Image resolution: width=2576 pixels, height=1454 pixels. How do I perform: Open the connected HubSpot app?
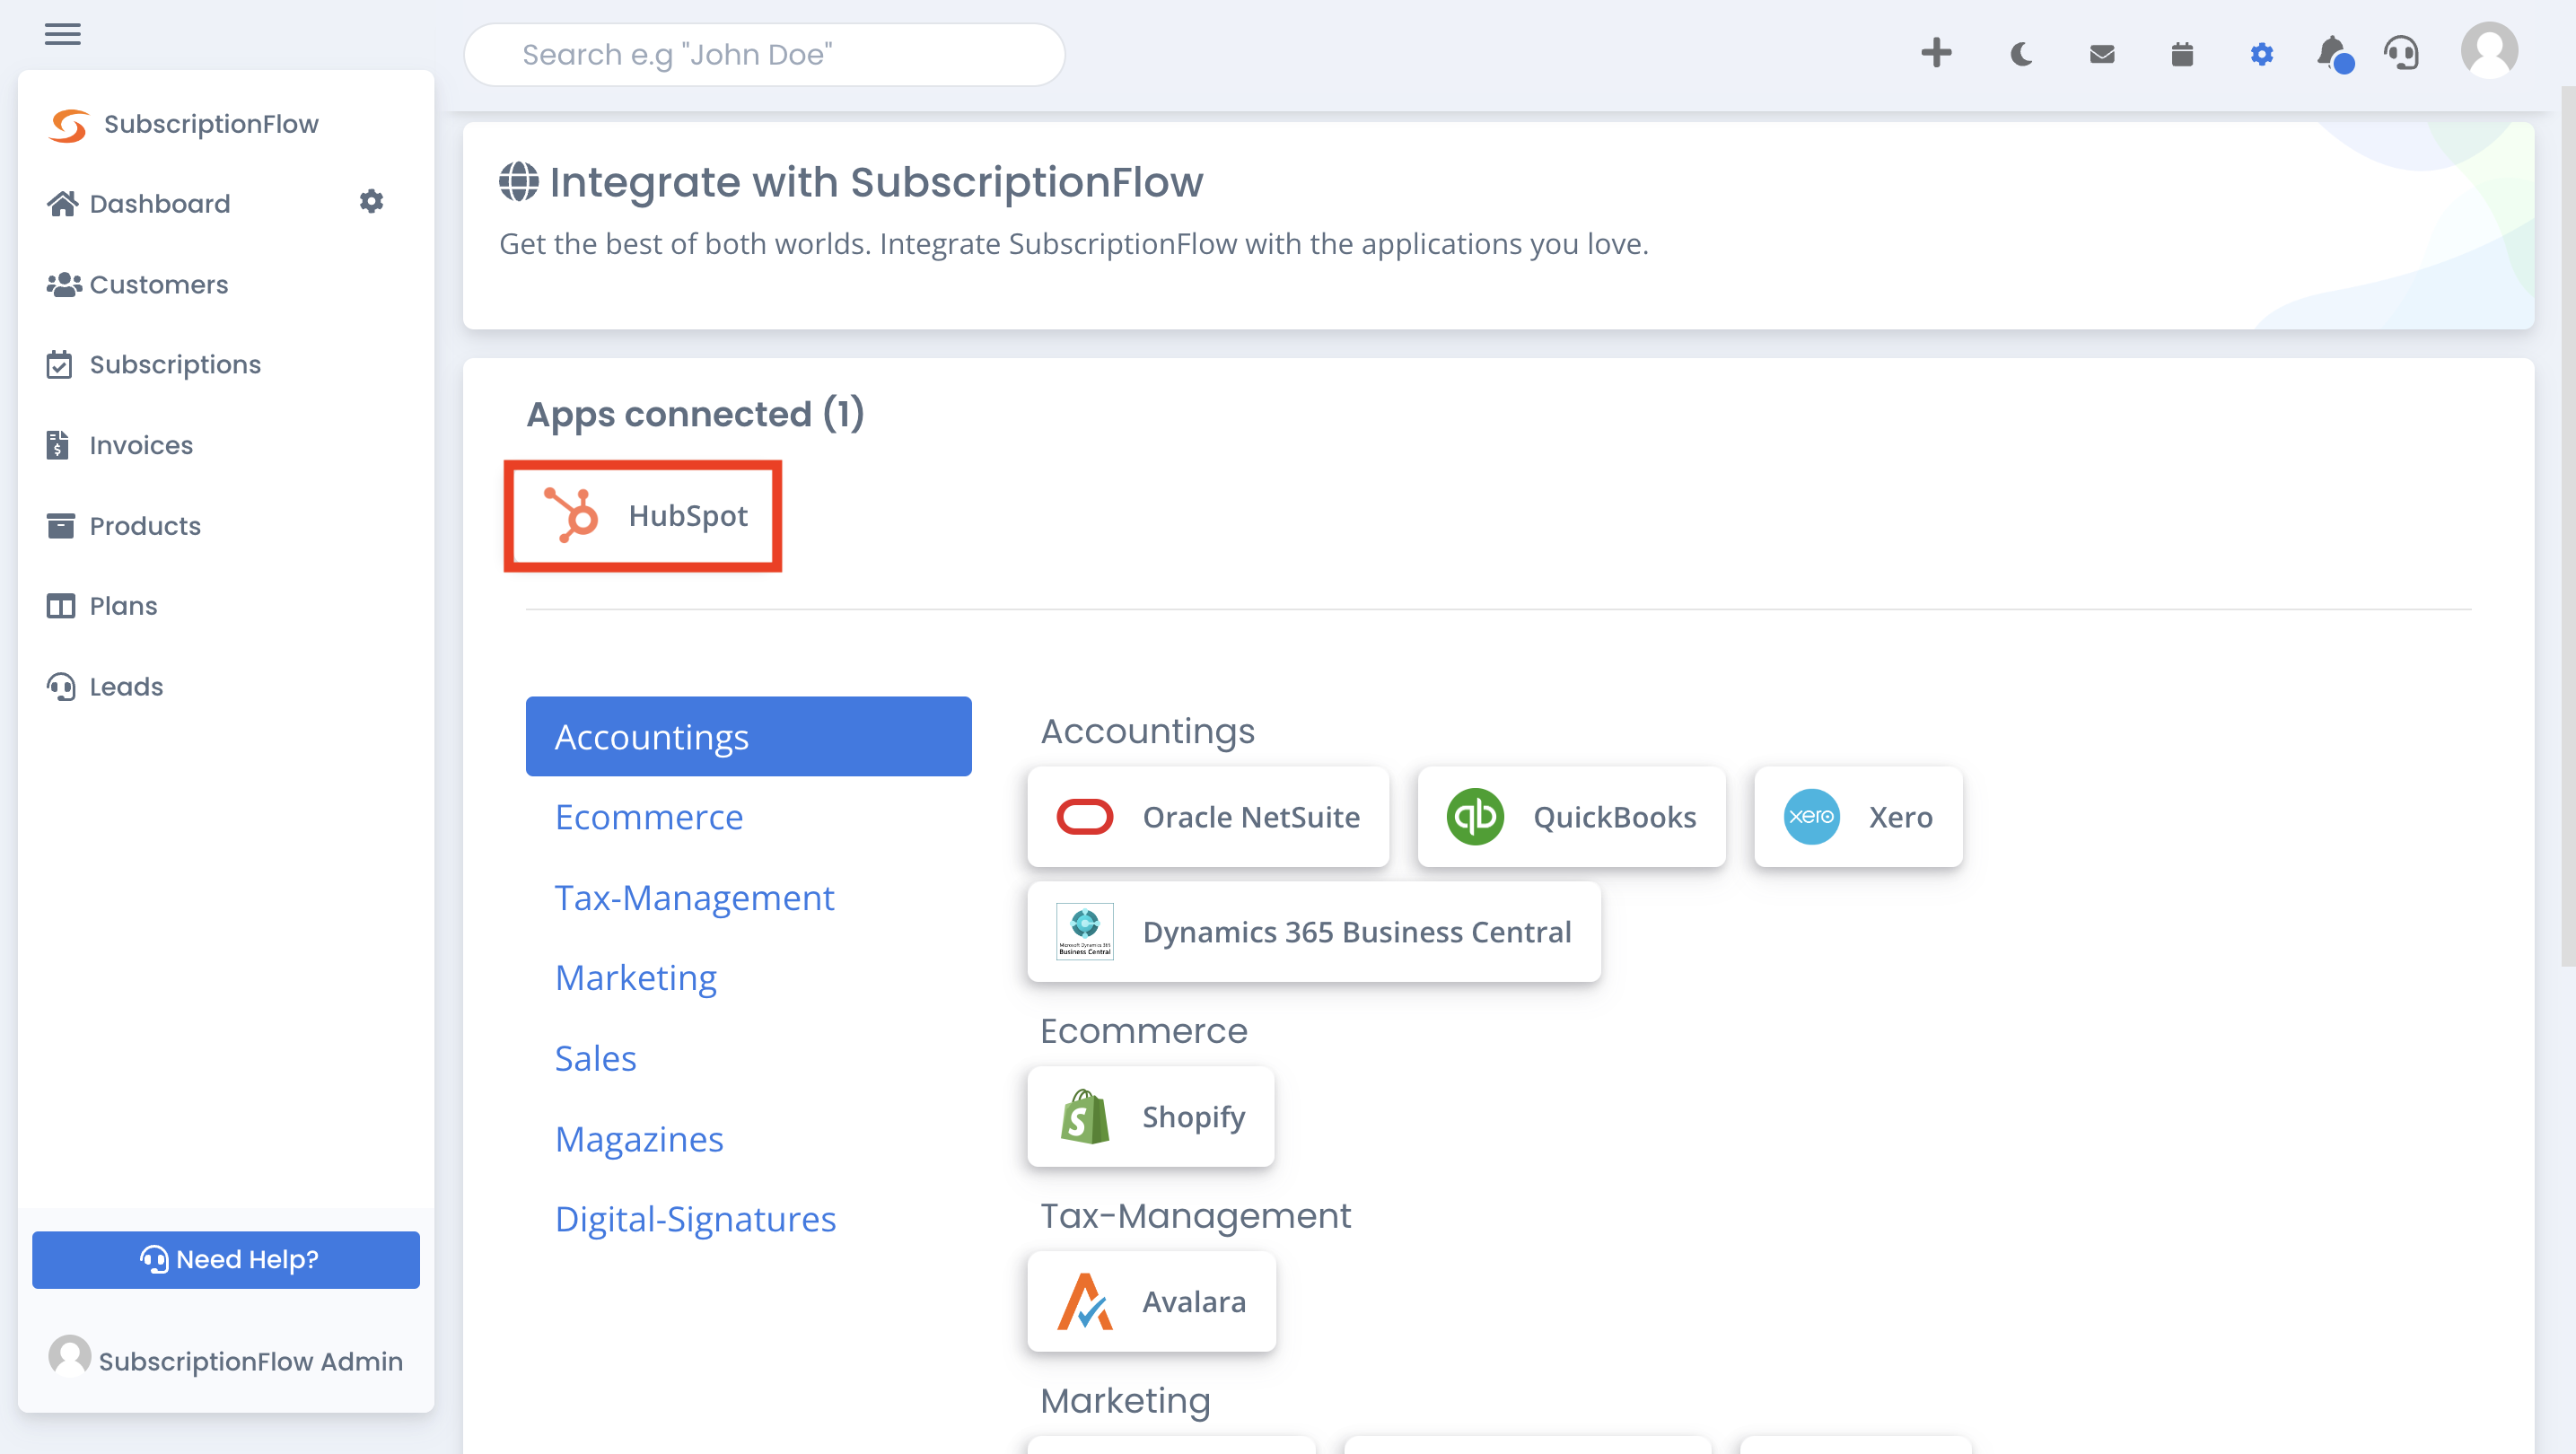pos(643,516)
